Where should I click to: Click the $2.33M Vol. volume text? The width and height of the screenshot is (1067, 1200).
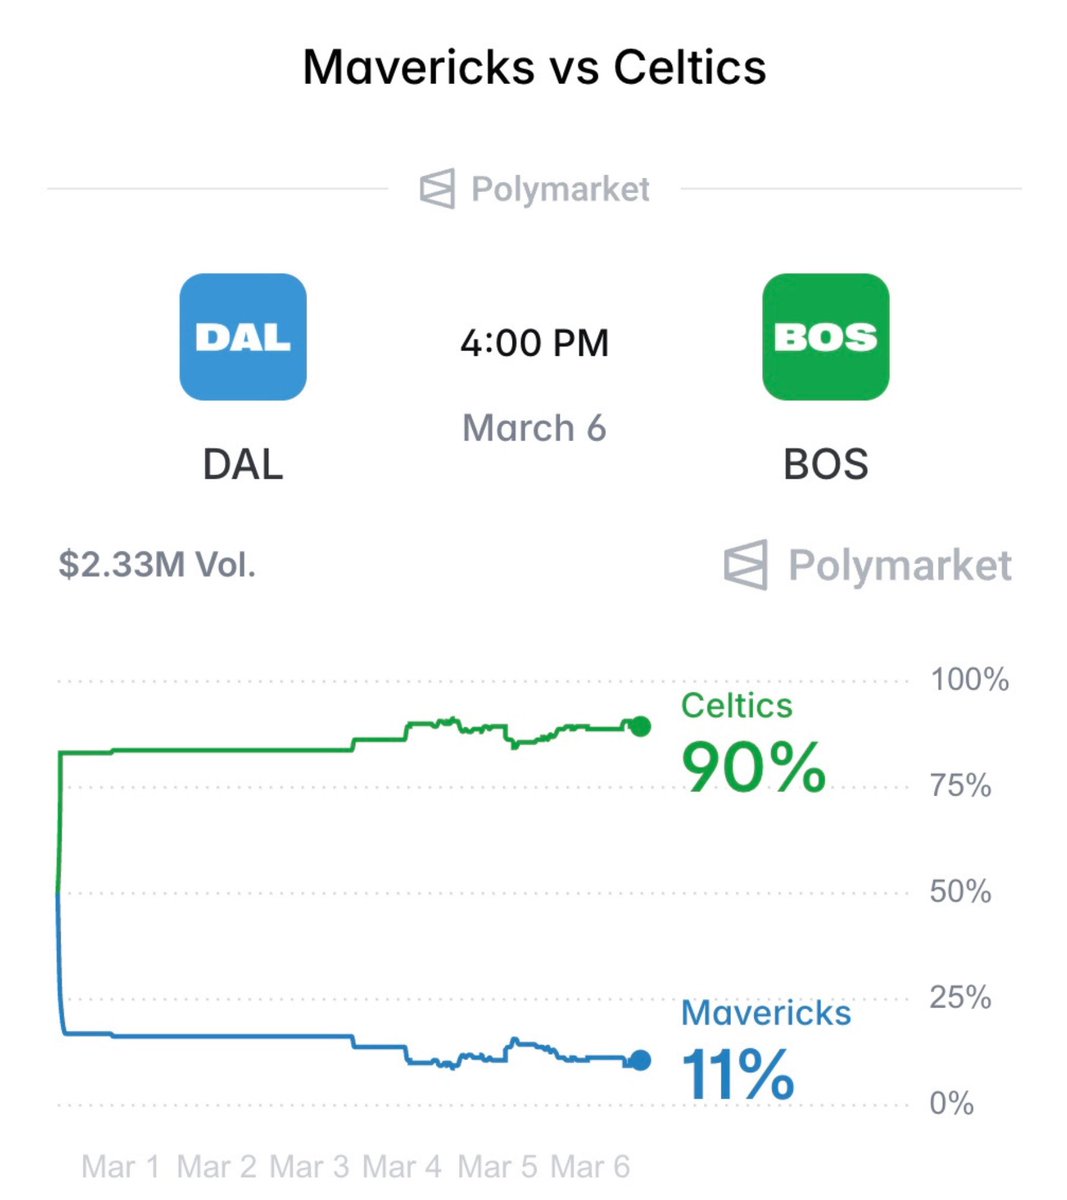pos(157,565)
